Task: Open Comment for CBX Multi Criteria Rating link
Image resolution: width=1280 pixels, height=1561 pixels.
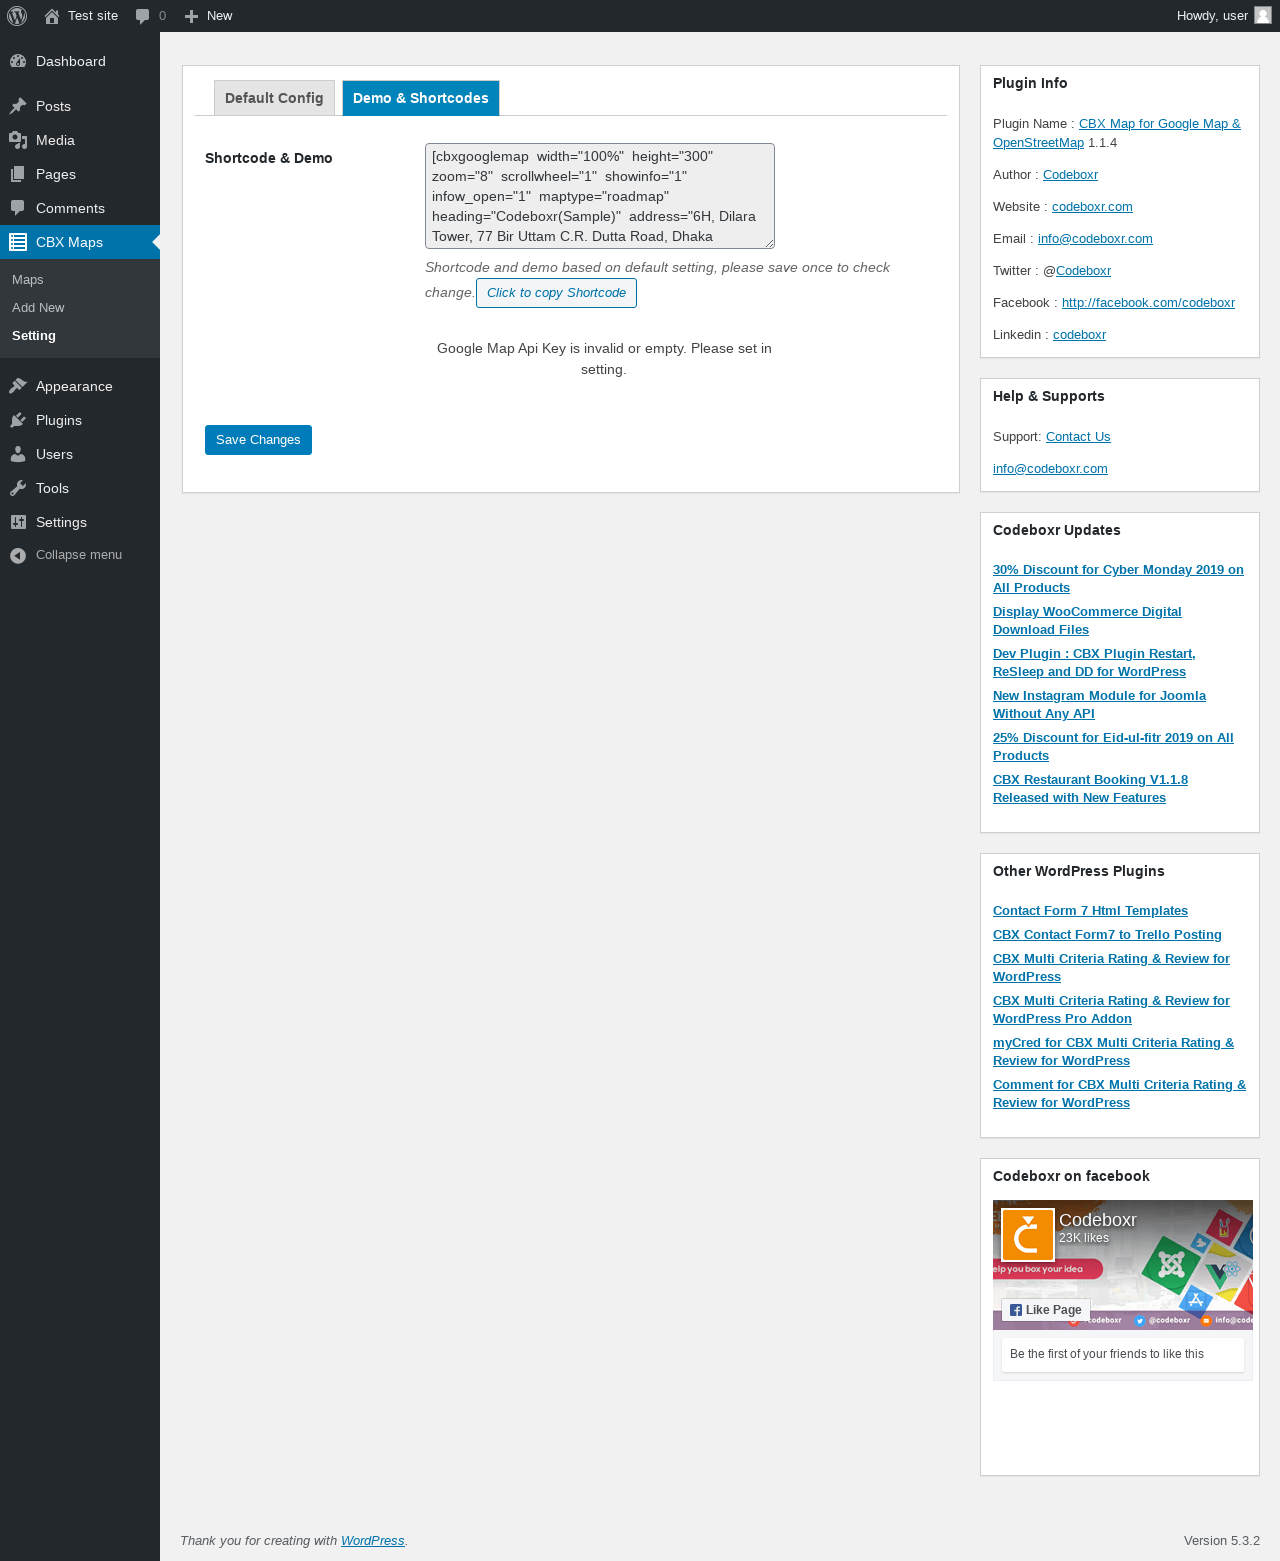Action: tap(1119, 1094)
